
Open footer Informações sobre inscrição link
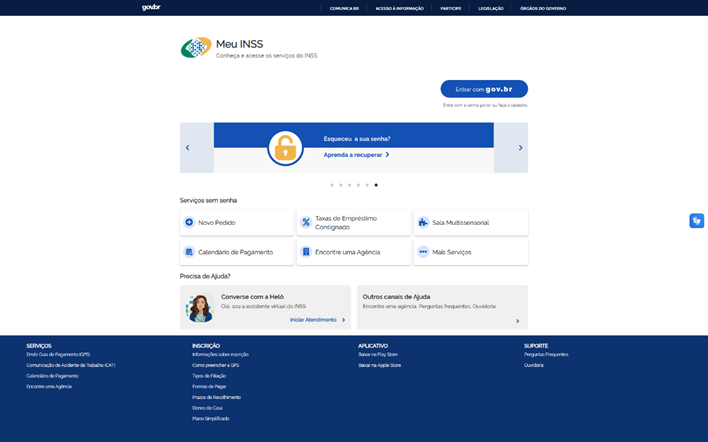(x=220, y=354)
